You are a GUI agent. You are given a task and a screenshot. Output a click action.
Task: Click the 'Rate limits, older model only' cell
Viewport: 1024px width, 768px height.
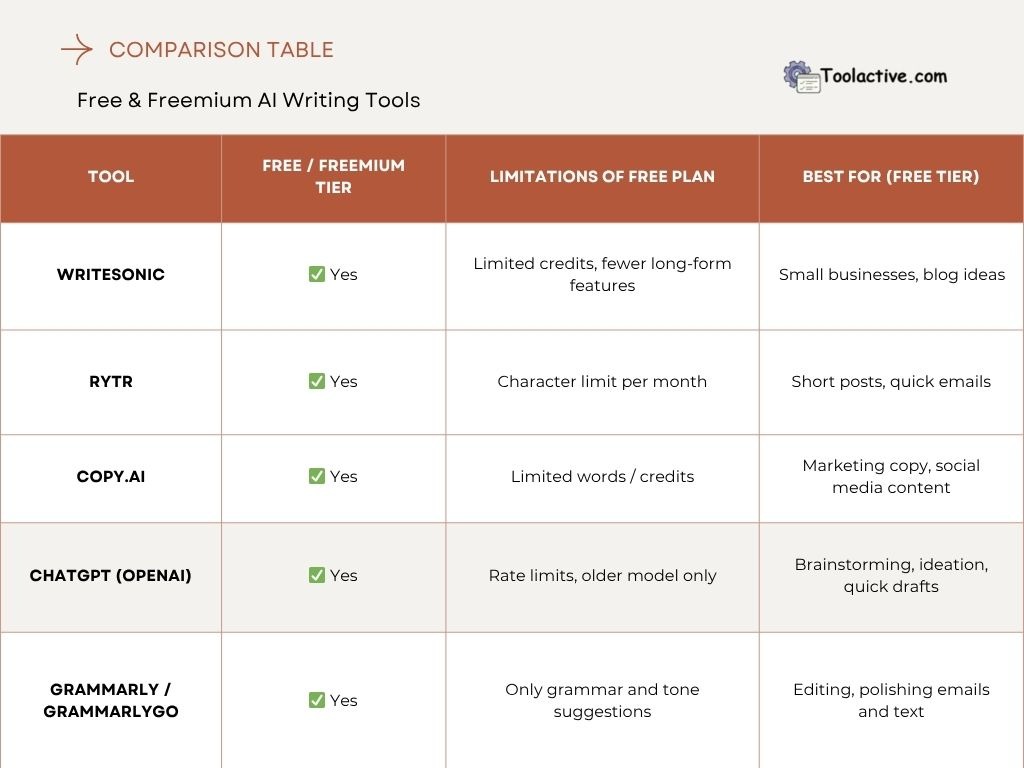pyautogui.click(x=602, y=575)
